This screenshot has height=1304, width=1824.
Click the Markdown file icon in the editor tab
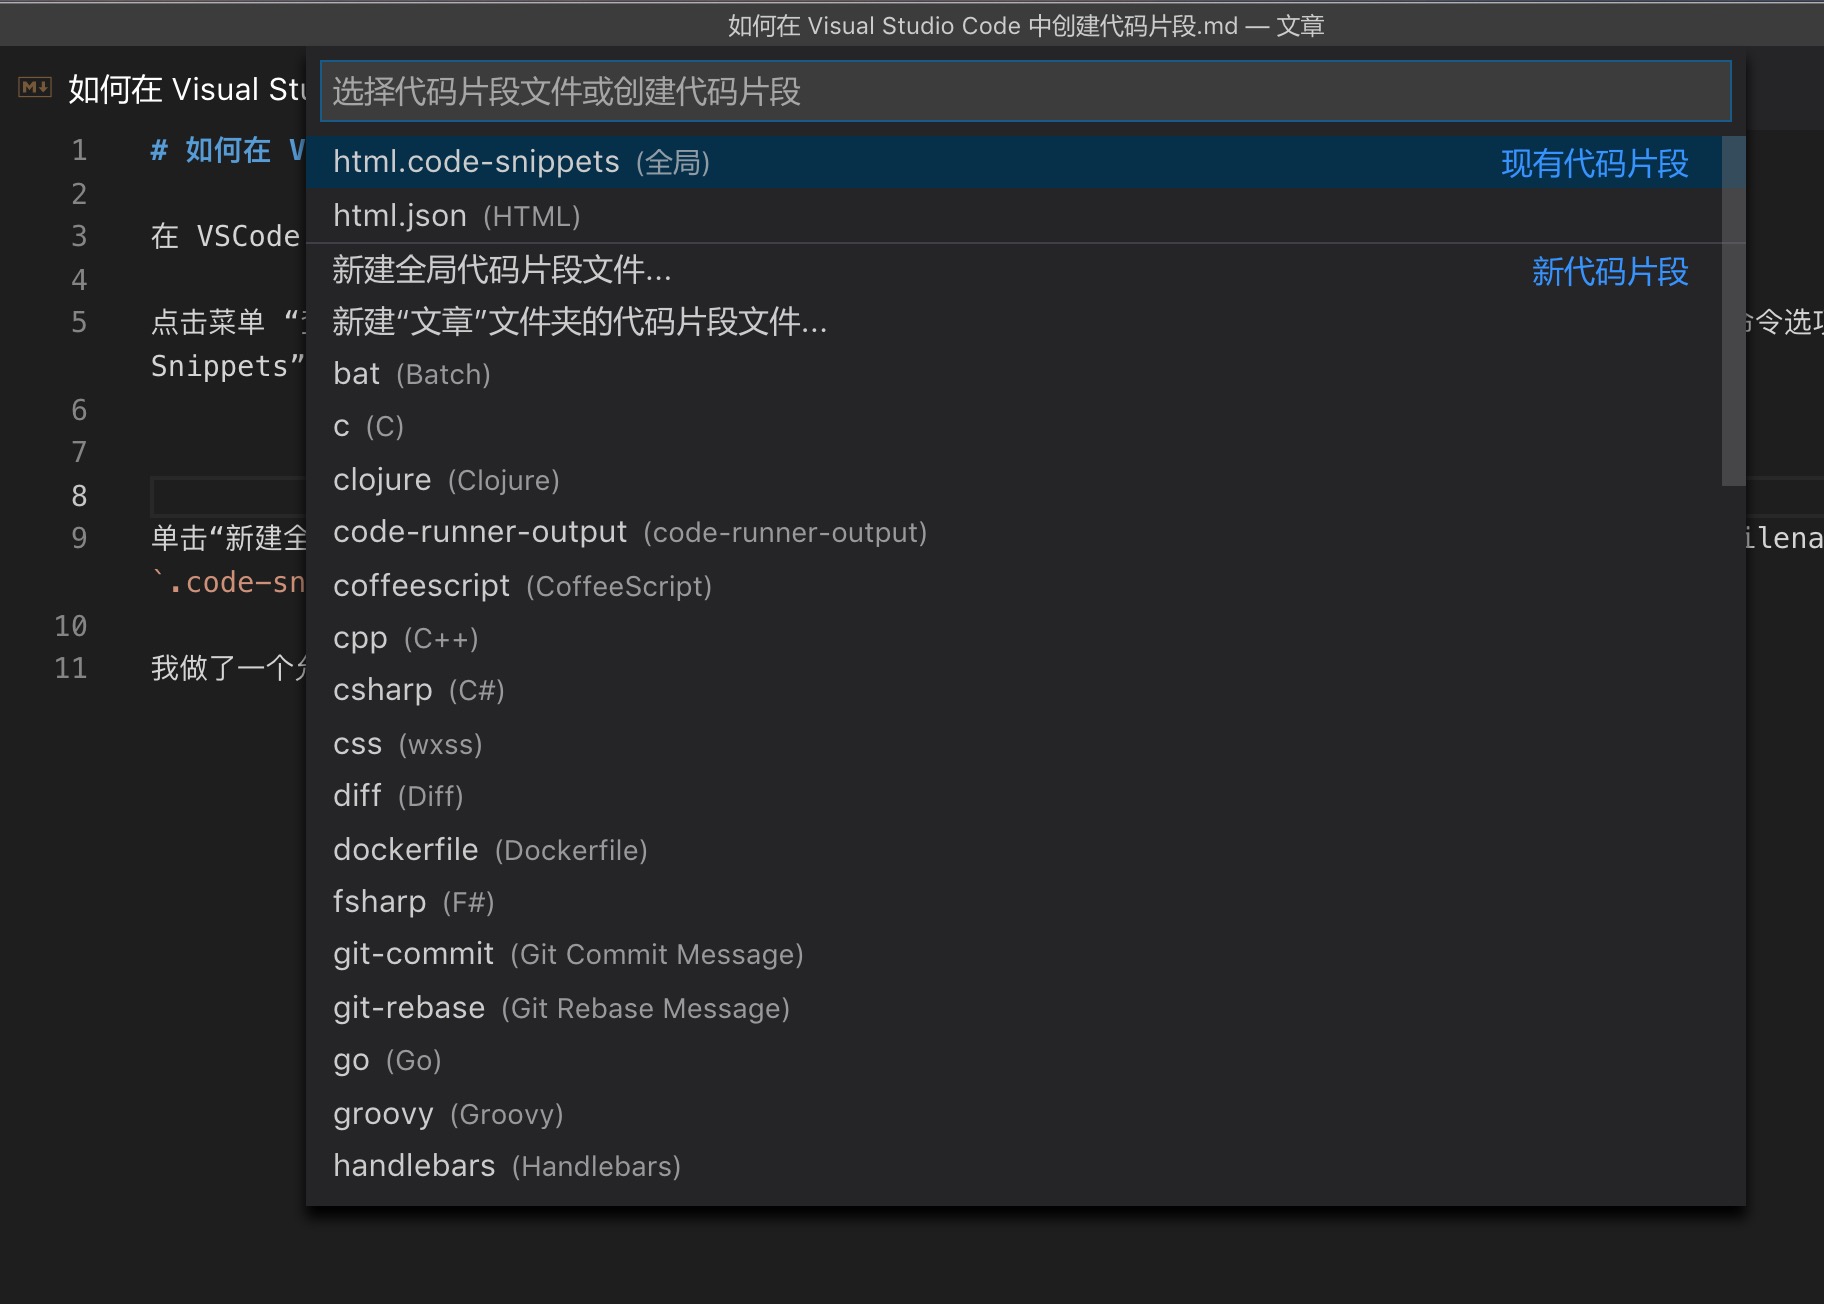pyautogui.click(x=35, y=88)
